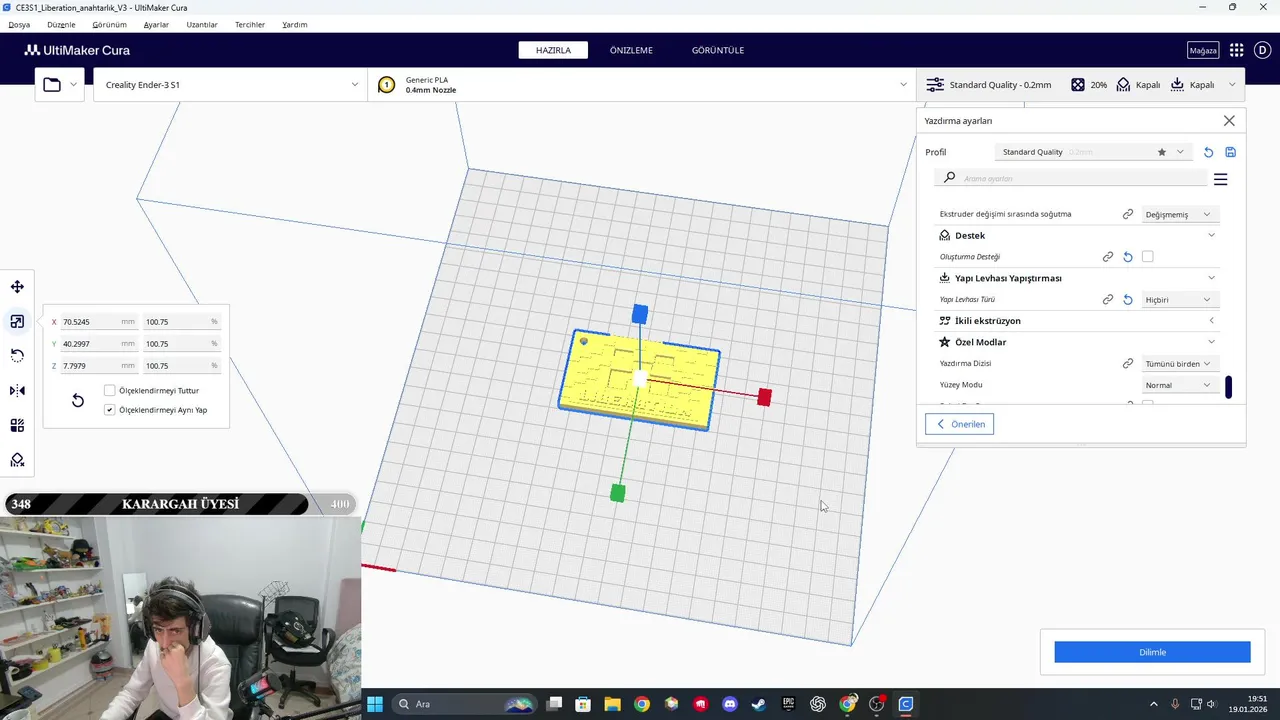Collapse the Yapı Levhası Yapıştırması section
1280x720 pixels.
(1212, 278)
